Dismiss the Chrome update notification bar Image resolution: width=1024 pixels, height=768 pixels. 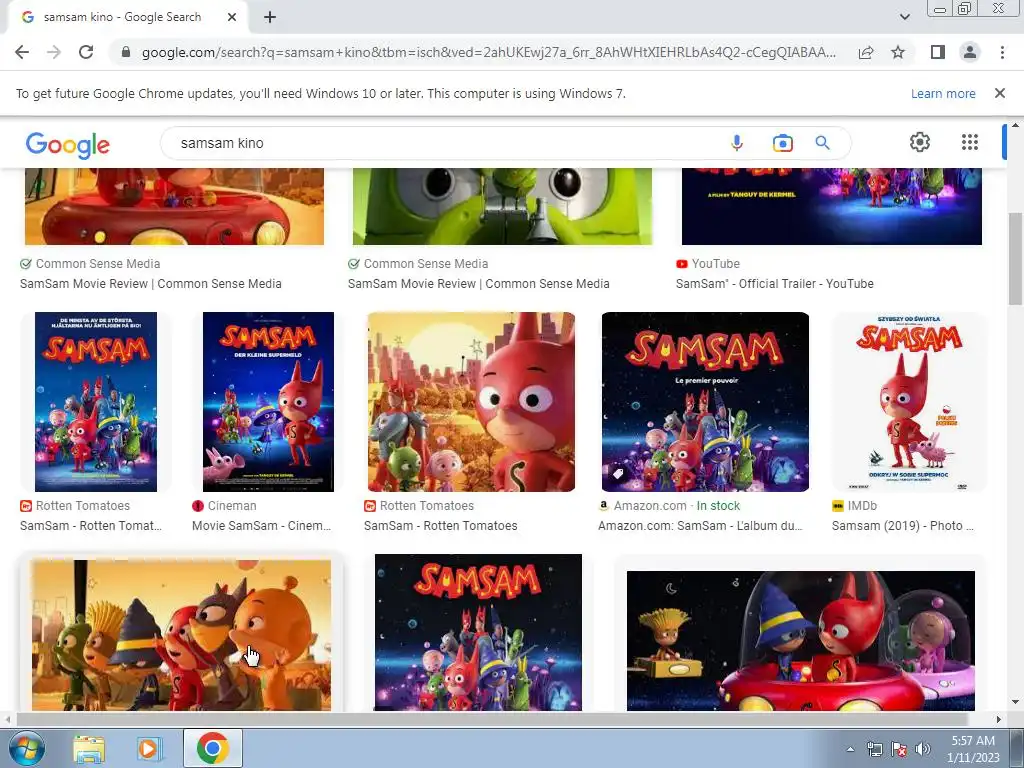coord(999,93)
